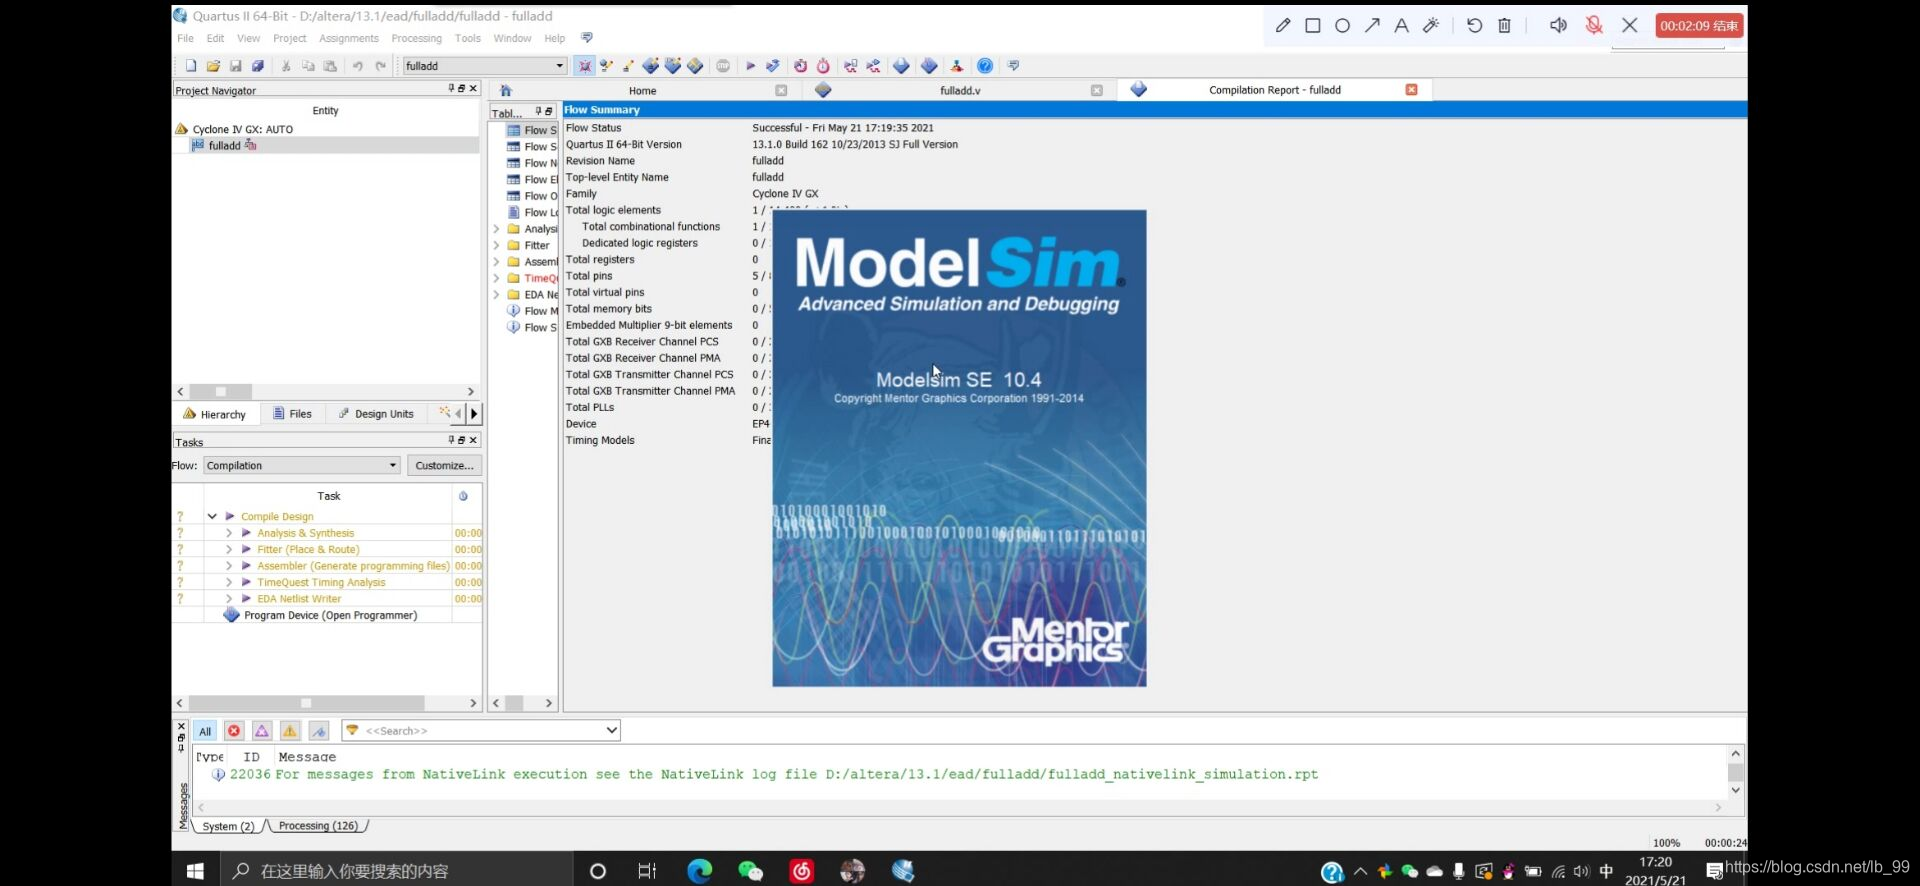Toggle the critical warning messages filter icon
The image size is (1920, 886).
(262, 731)
